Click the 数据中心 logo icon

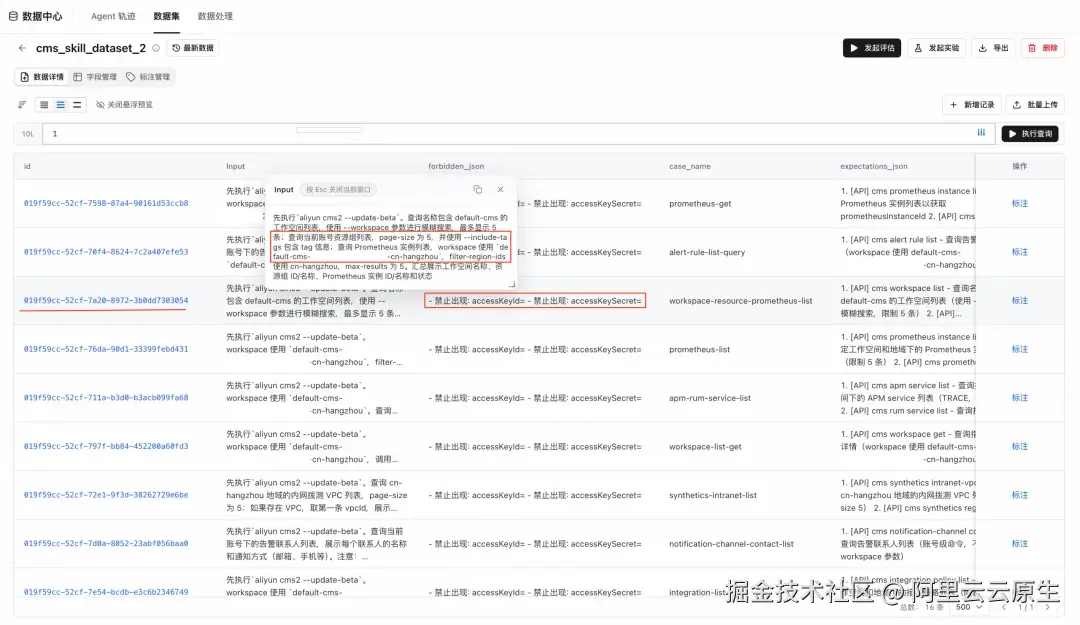coord(13,16)
